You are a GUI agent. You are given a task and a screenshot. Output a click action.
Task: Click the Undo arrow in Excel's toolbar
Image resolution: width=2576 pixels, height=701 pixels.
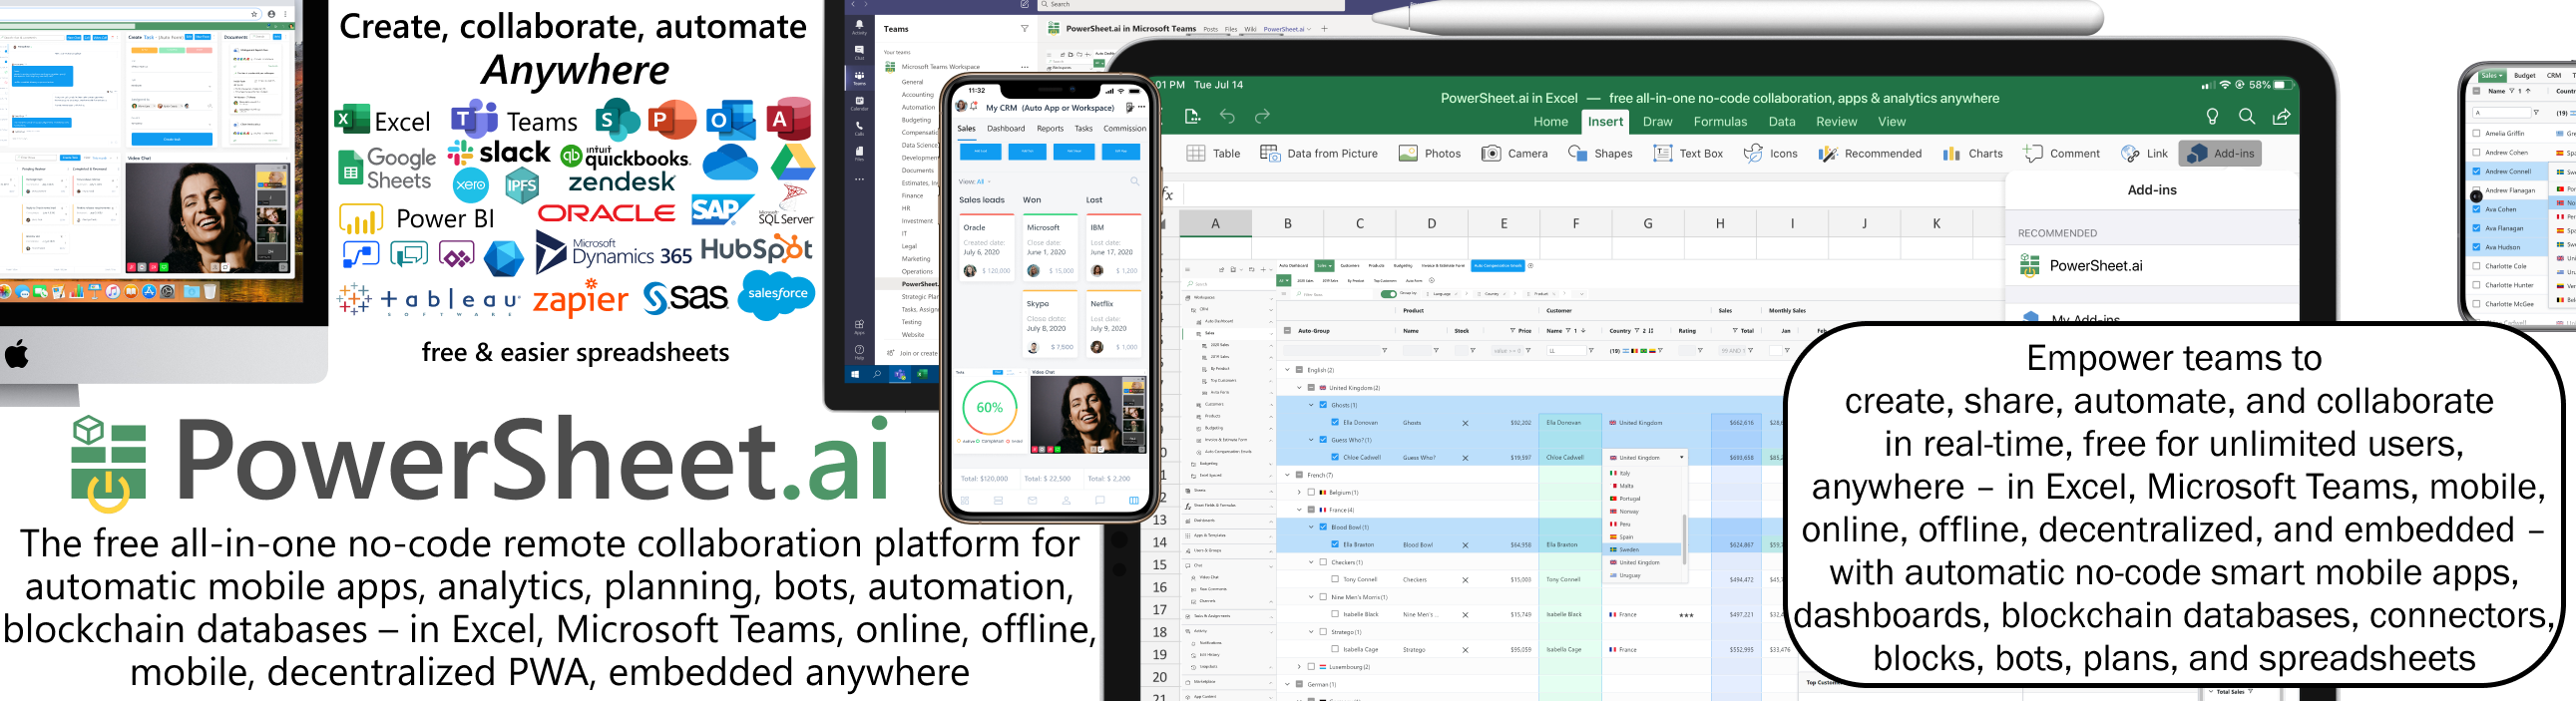click(1227, 117)
